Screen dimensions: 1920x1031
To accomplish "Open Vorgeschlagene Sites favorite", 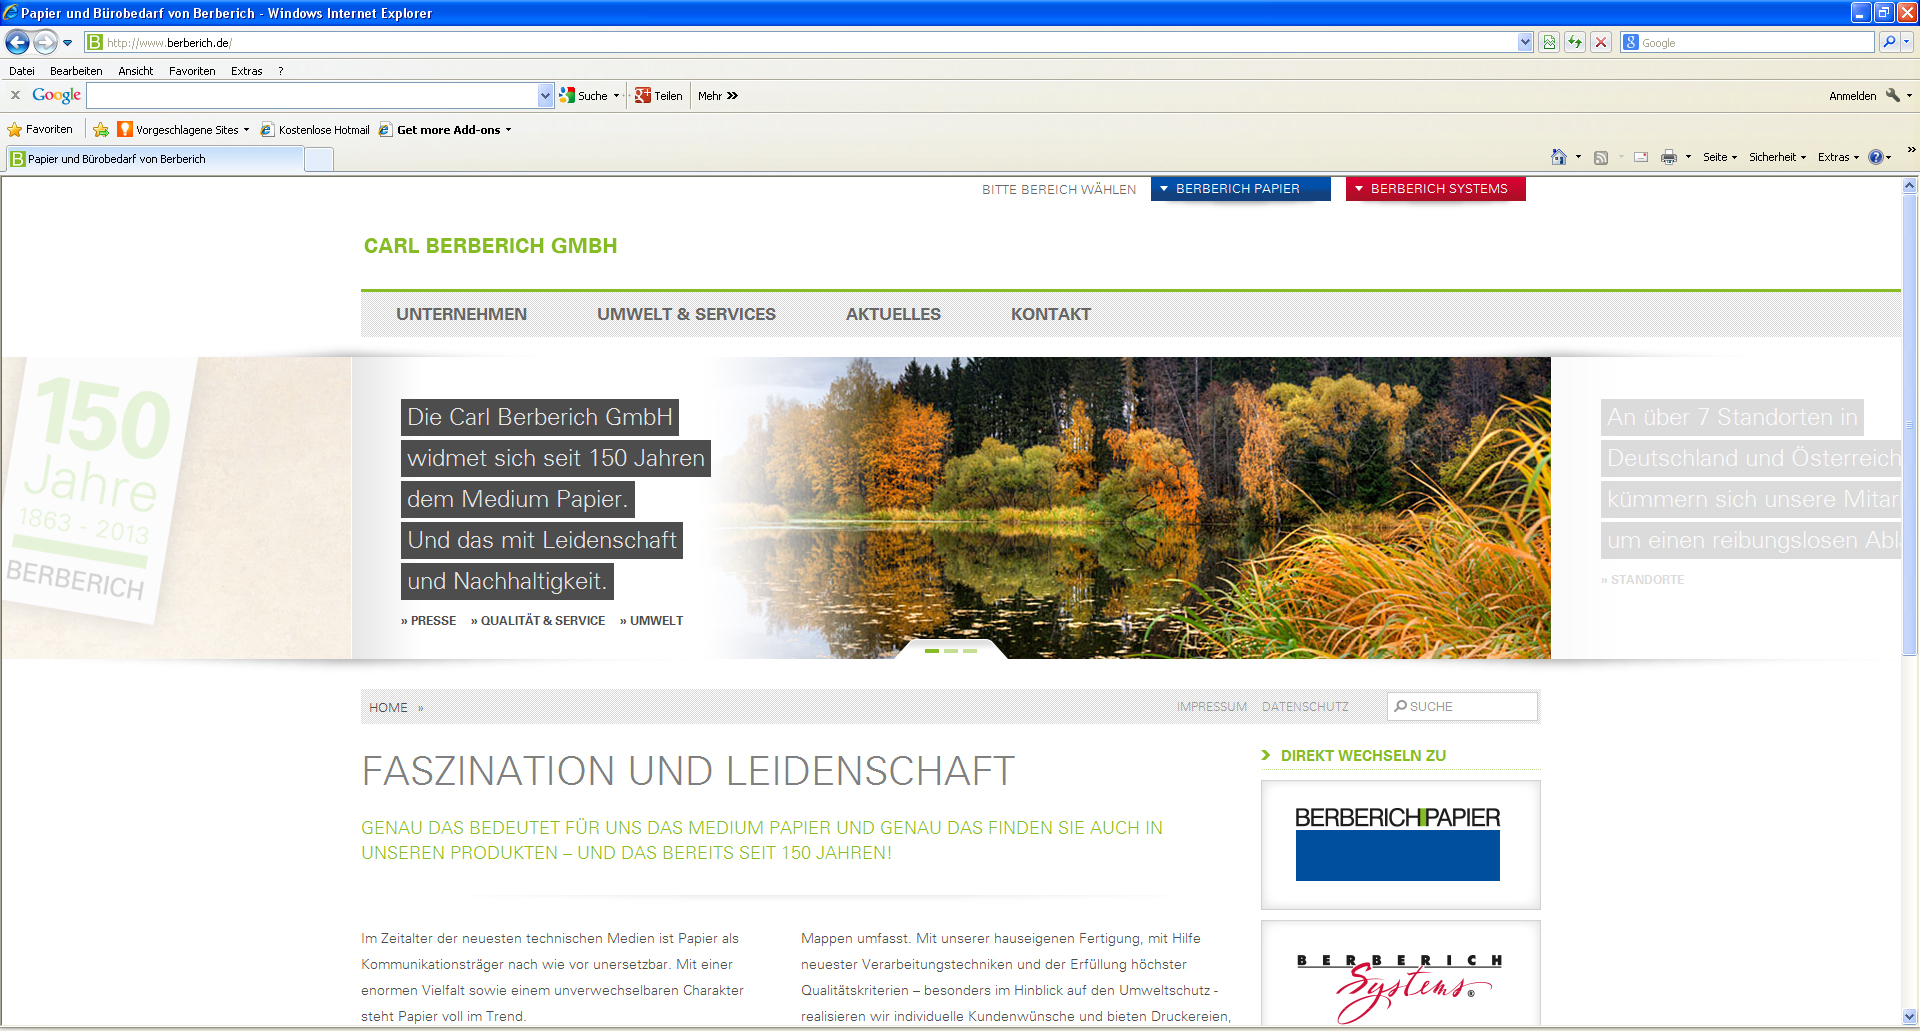I will click(x=183, y=129).
